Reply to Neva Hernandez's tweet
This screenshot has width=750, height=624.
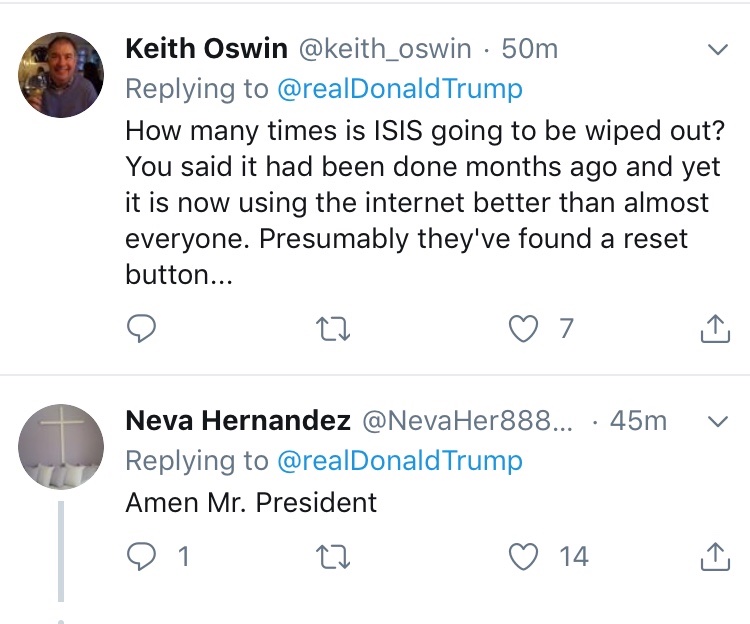click(143, 557)
